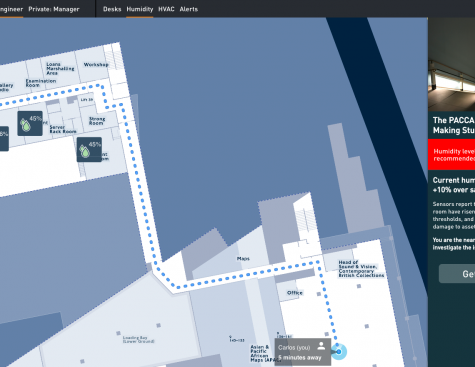Select the Private: Manager view

tap(54, 9)
